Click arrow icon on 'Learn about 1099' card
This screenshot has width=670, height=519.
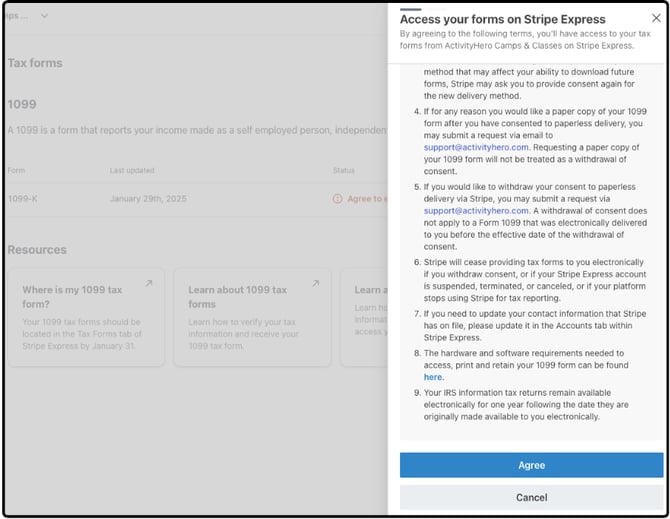314,284
